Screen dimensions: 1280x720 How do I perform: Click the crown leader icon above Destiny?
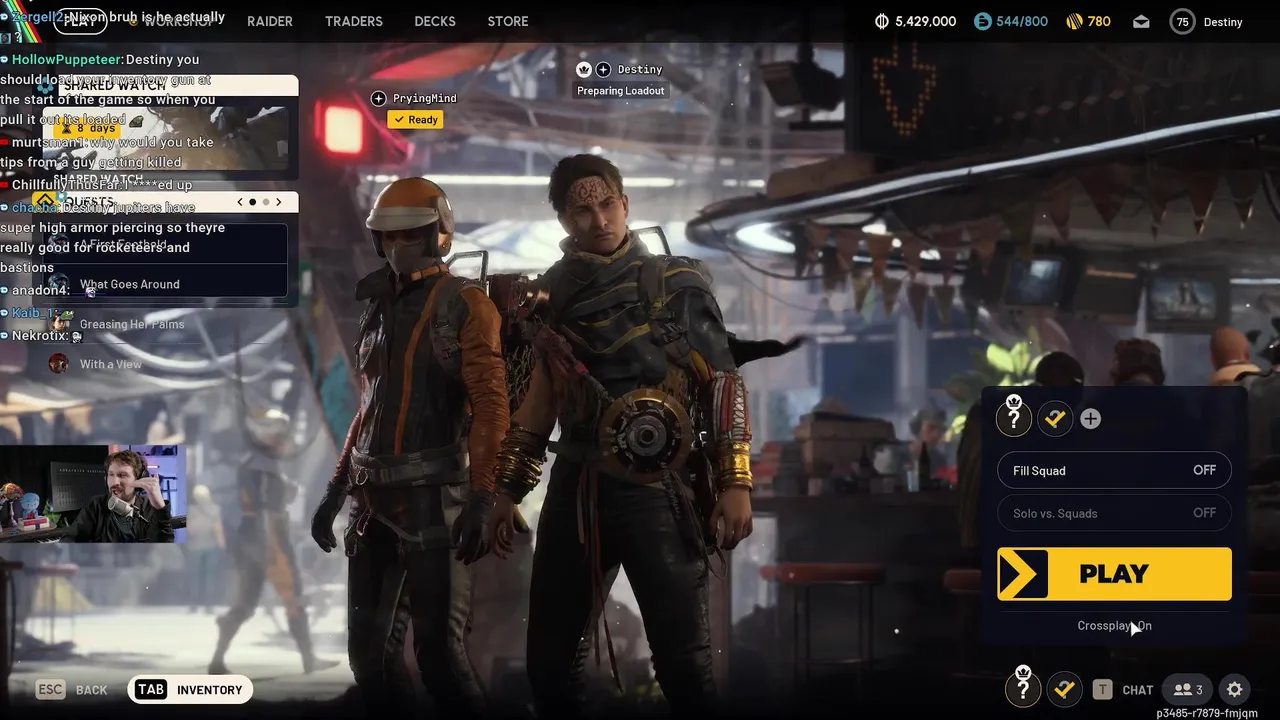point(584,69)
